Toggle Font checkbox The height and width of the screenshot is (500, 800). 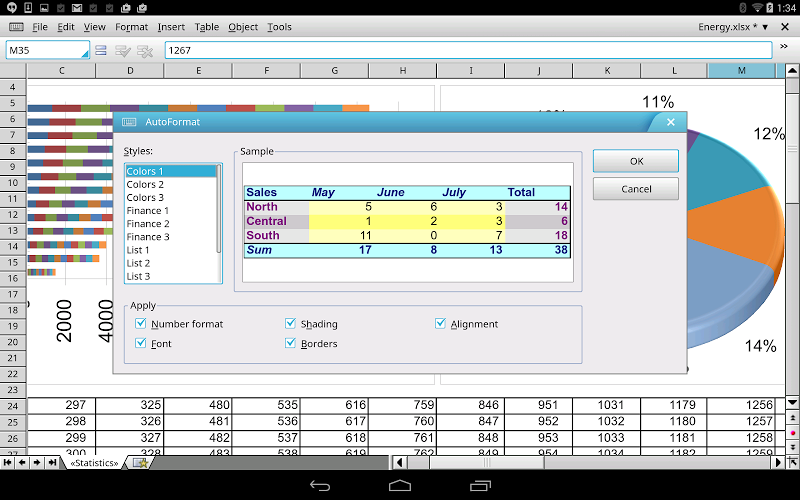(141, 343)
